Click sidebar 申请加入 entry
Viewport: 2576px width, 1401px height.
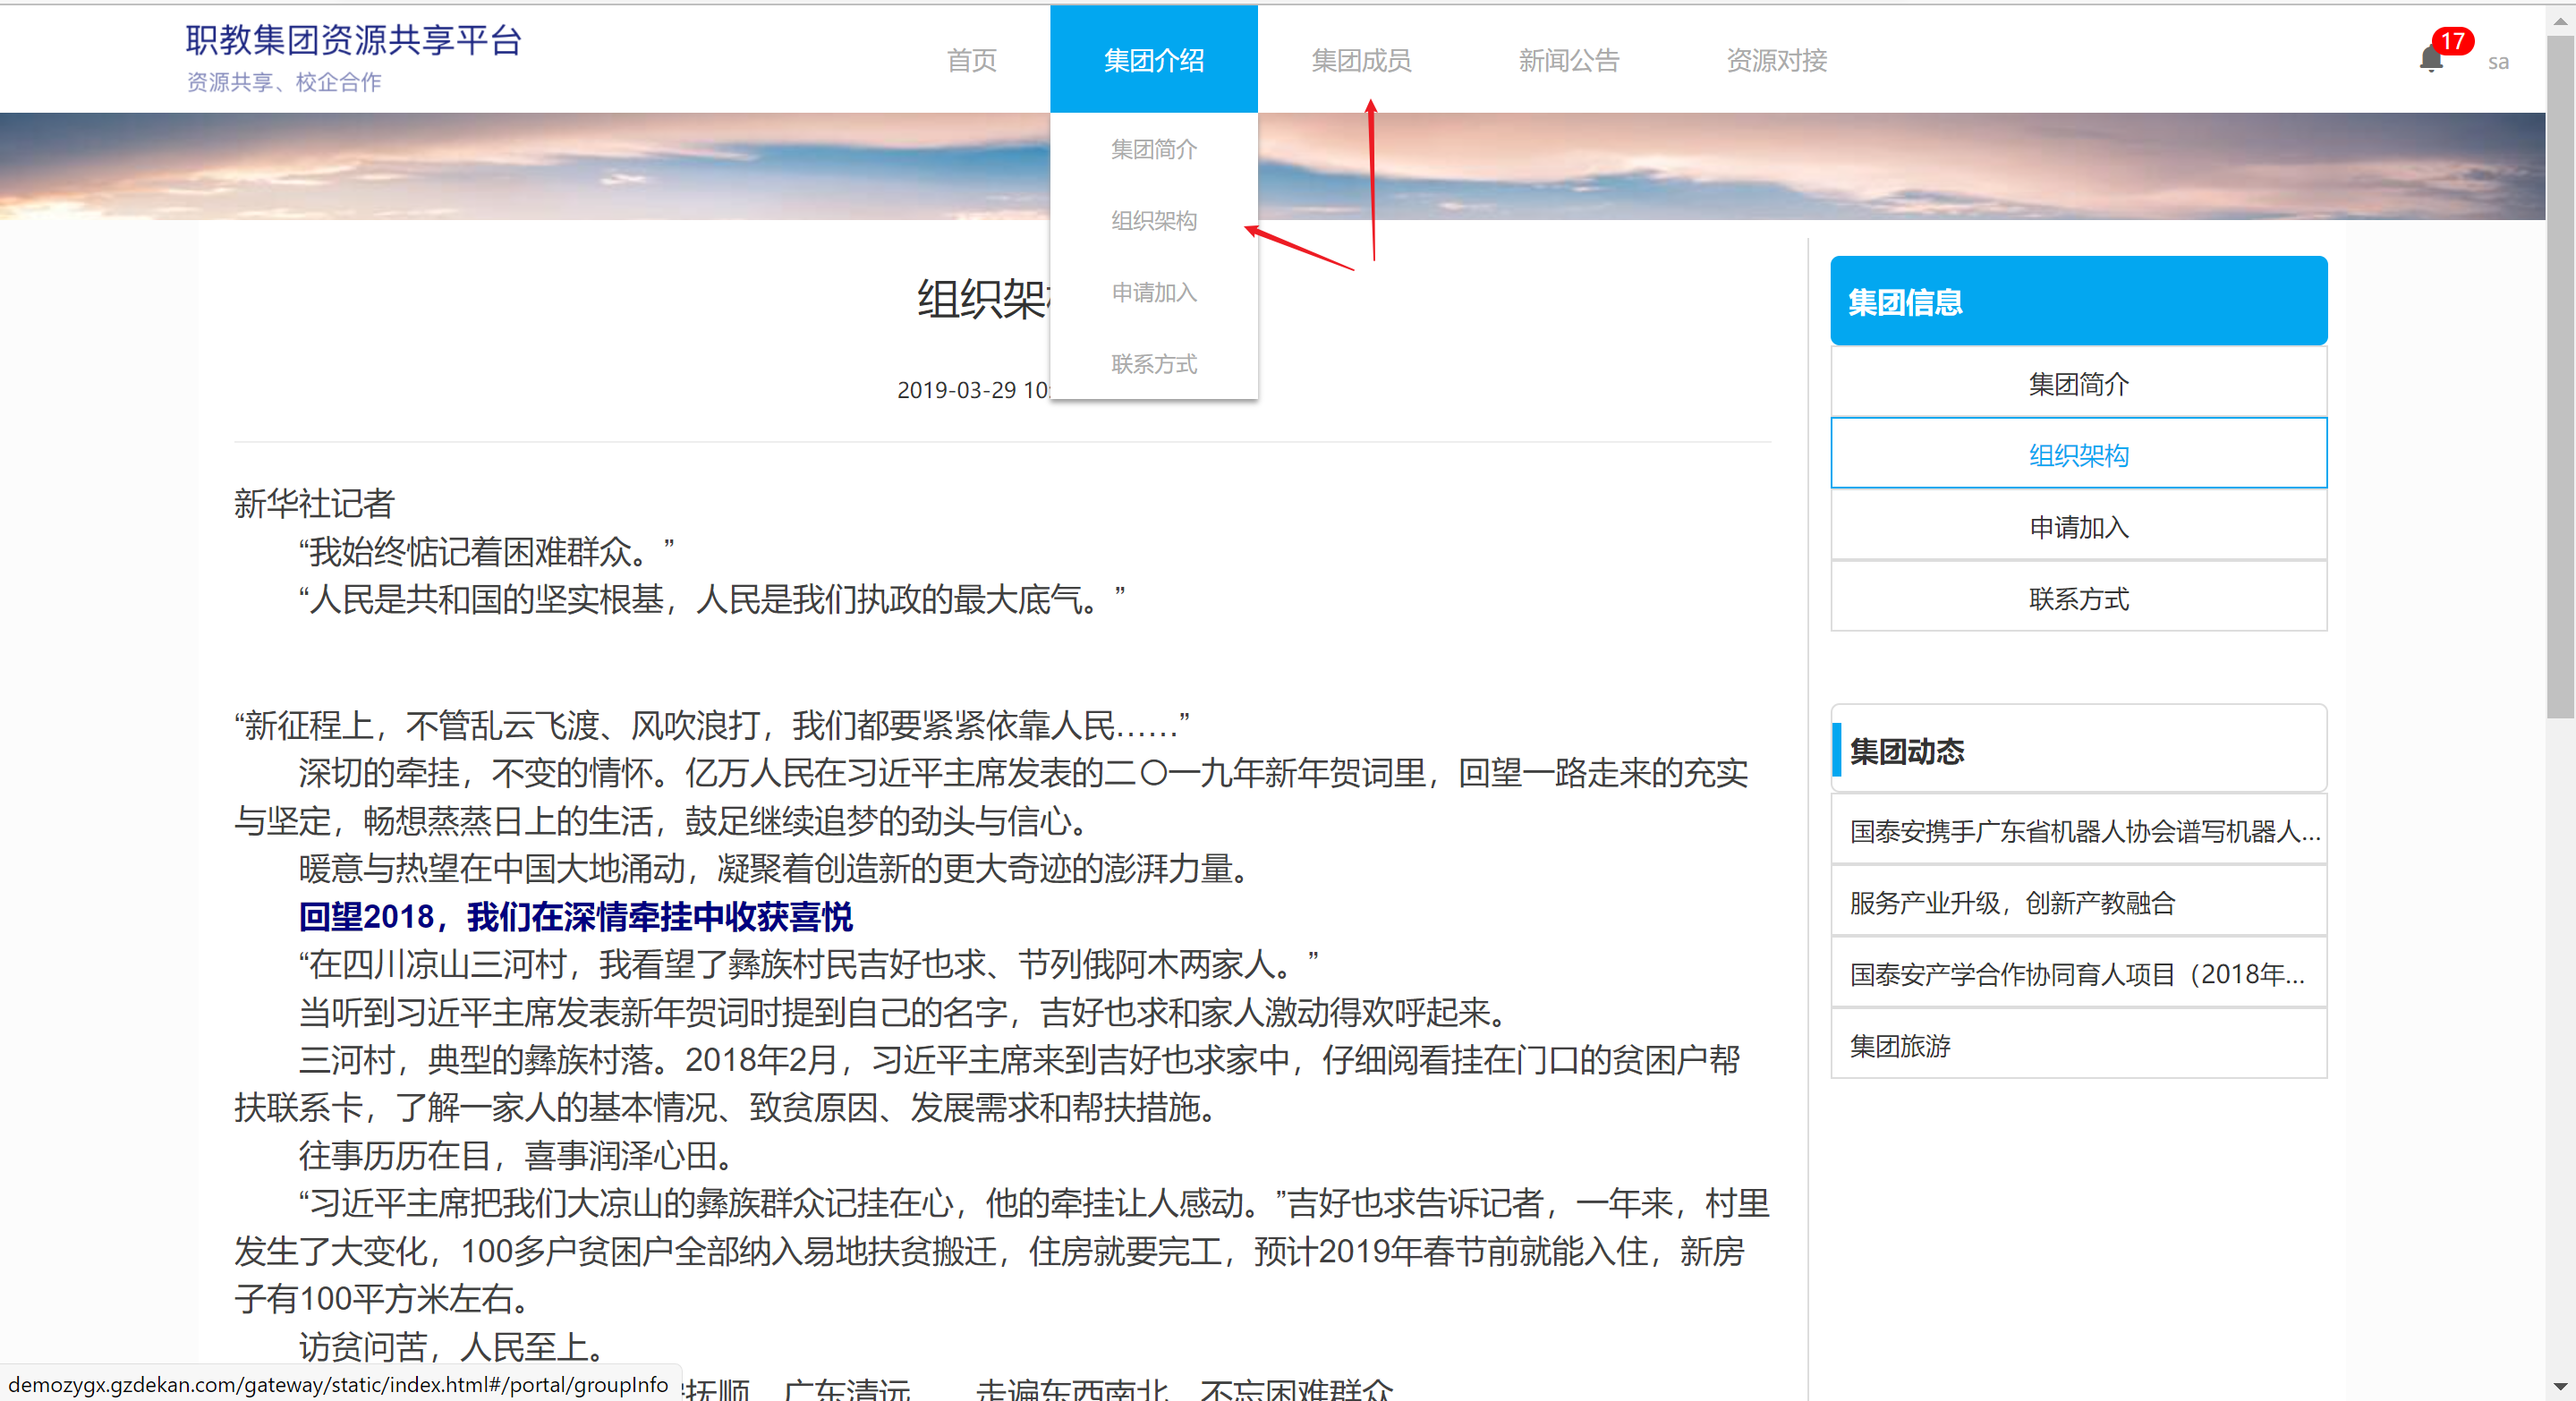(x=2078, y=527)
